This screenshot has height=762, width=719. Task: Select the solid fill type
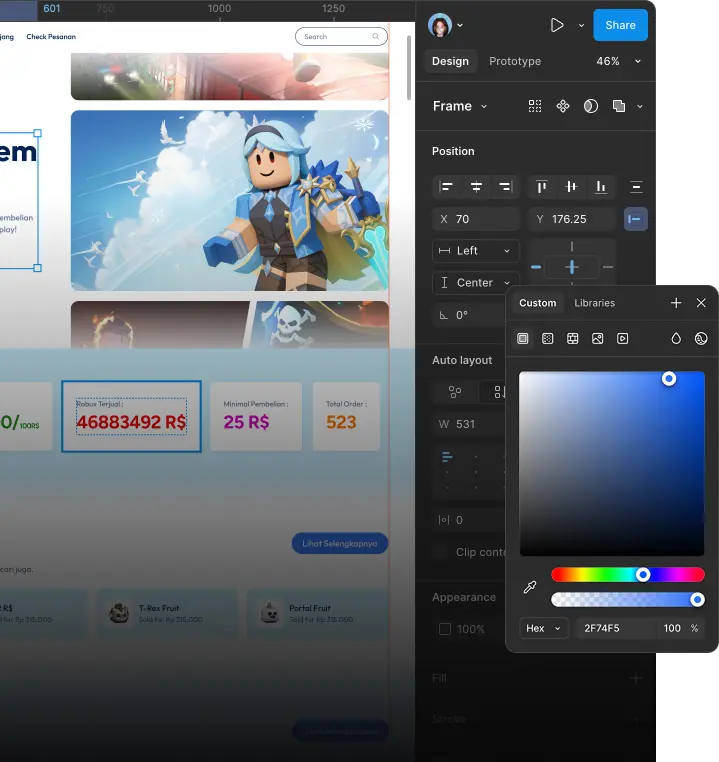[x=523, y=338]
